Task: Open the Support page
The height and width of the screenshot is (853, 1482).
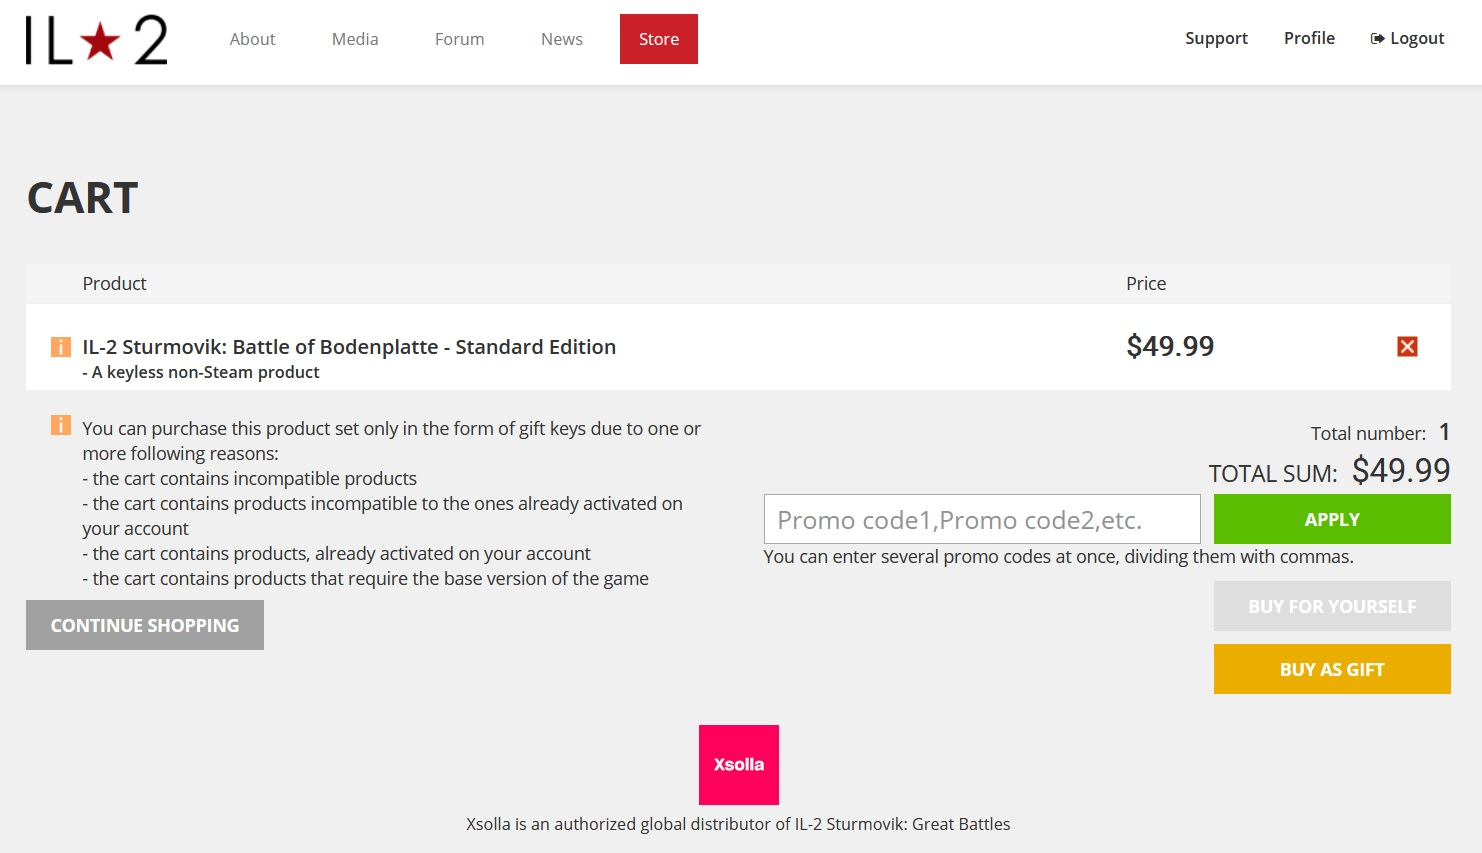Action: [1216, 38]
